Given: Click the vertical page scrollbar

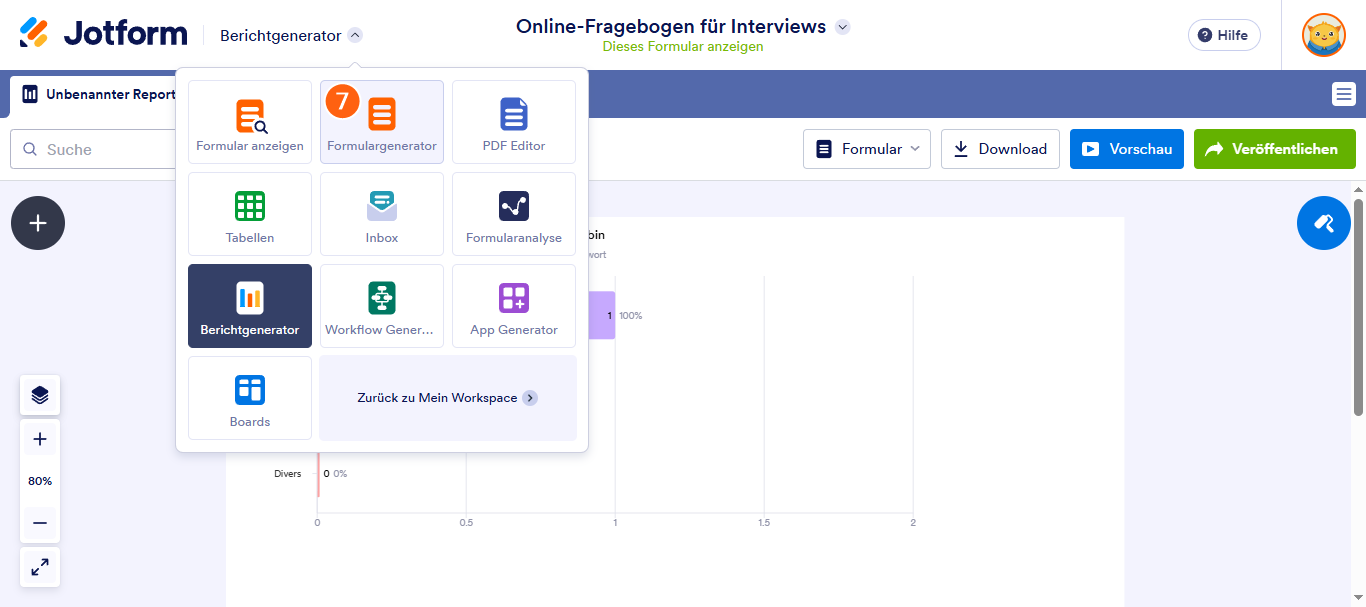Looking at the screenshot, I should click(1358, 306).
